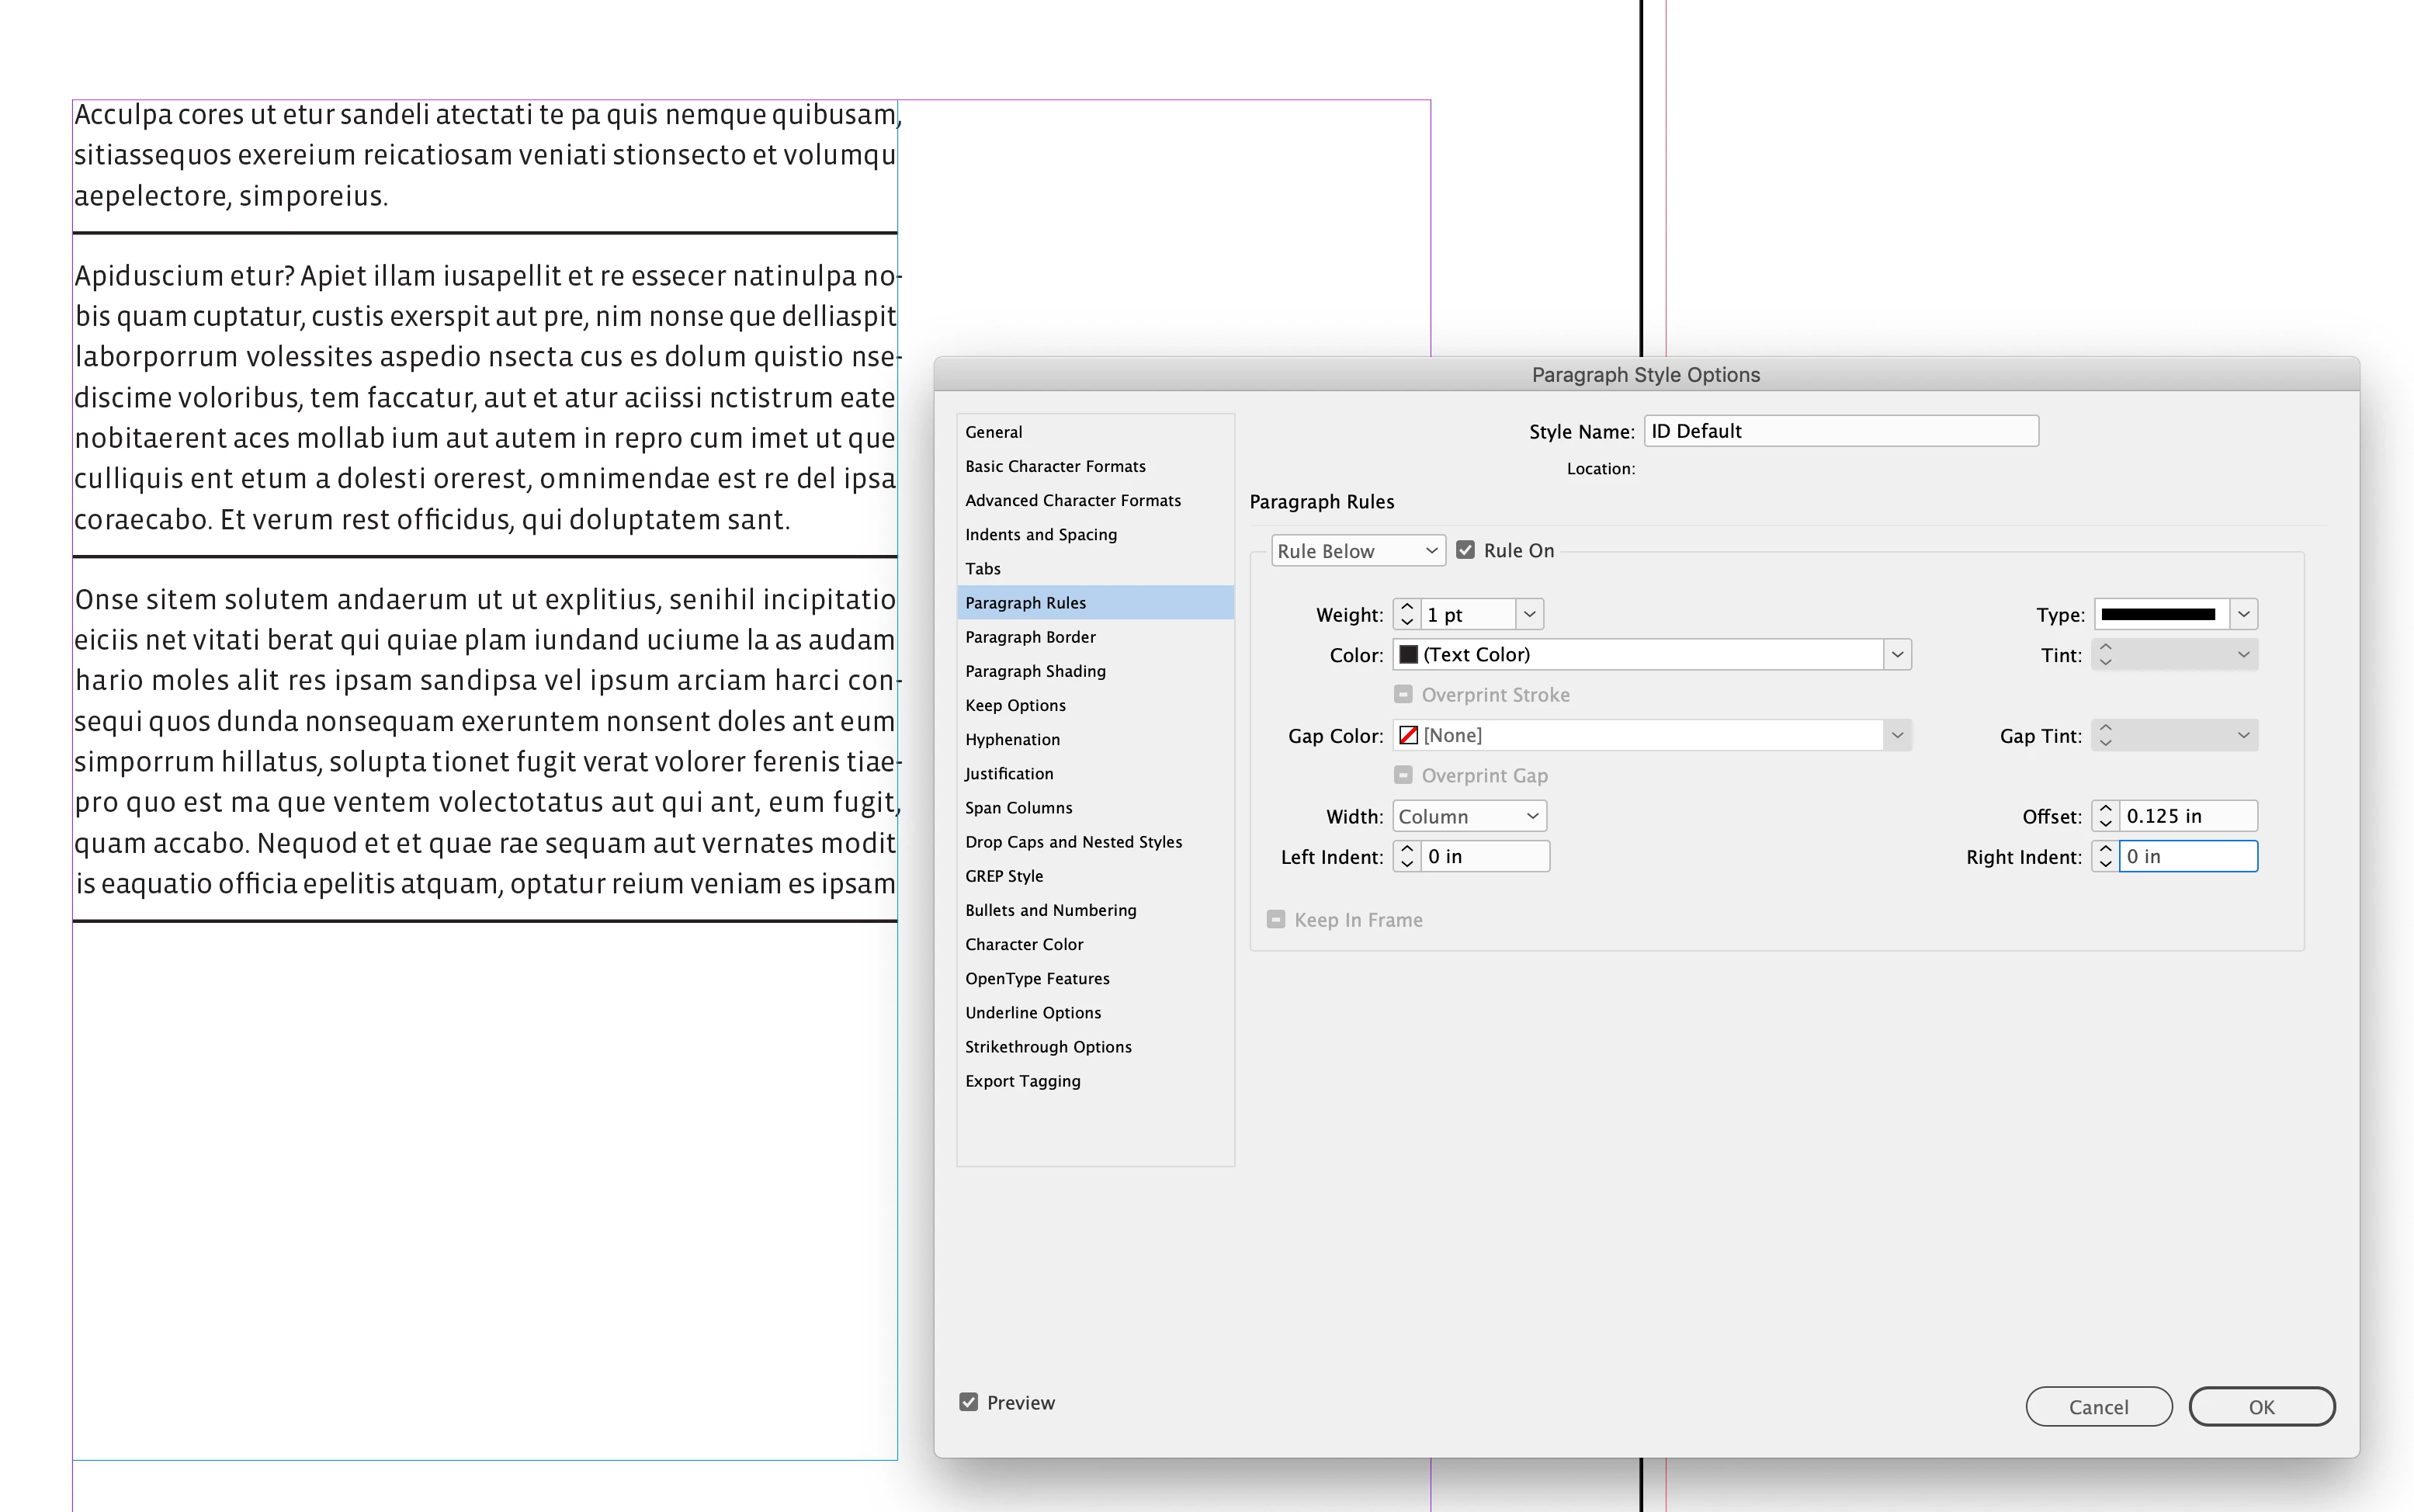This screenshot has width=2414, height=1512.
Task: Toggle the Keep In Frame checkbox
Action: (x=1275, y=920)
